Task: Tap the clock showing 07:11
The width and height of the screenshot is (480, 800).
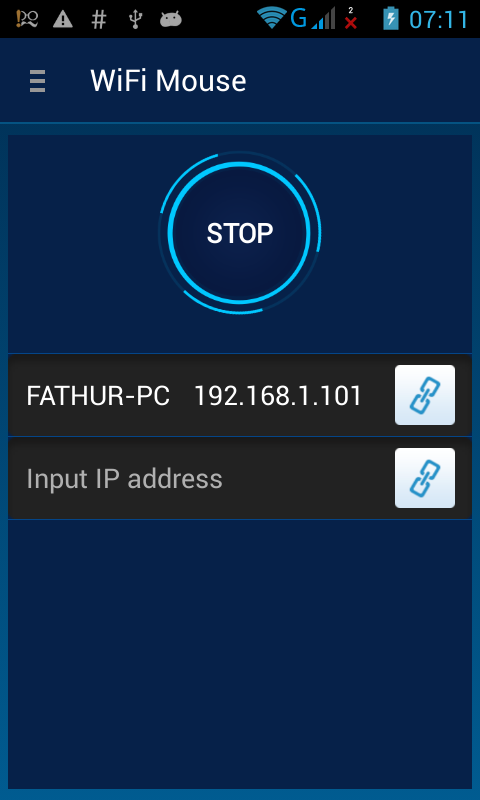Action: [439, 19]
